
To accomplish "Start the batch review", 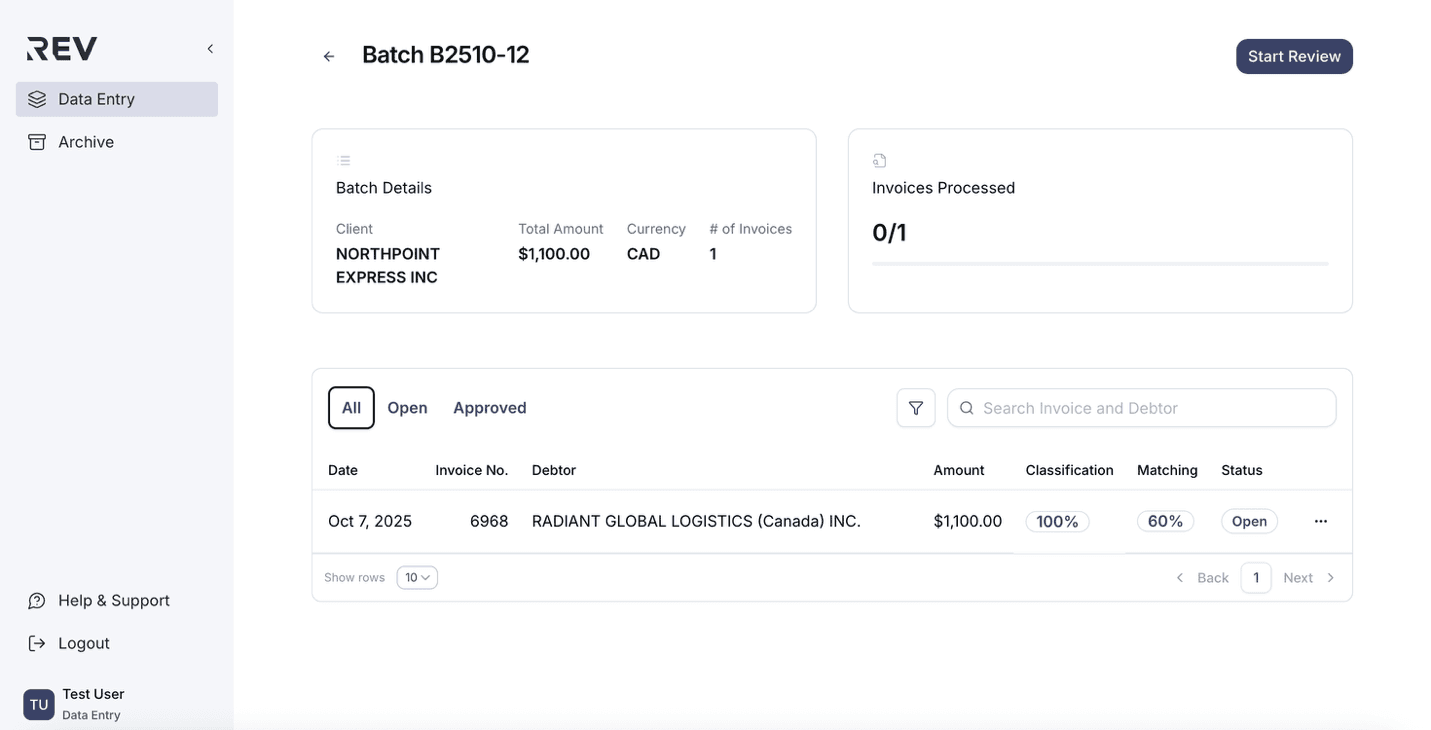I will pos(1293,57).
